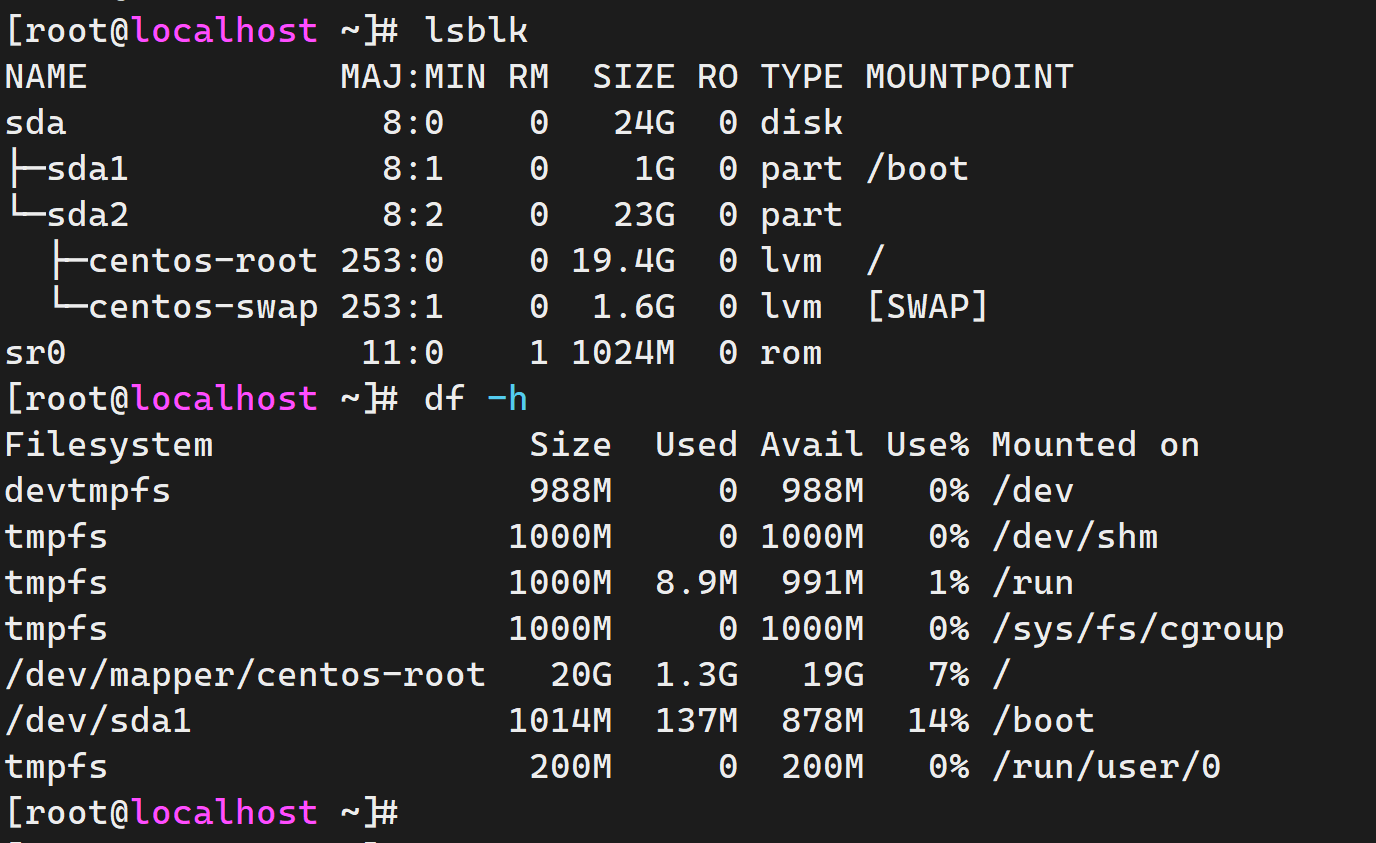Click the MOUNTPOINT column header
The width and height of the screenshot is (1376, 843).
(969, 77)
